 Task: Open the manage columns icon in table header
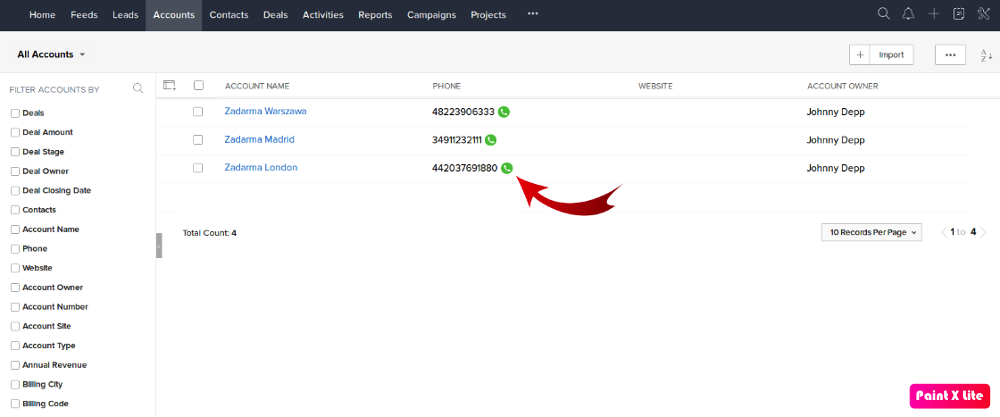click(x=169, y=85)
